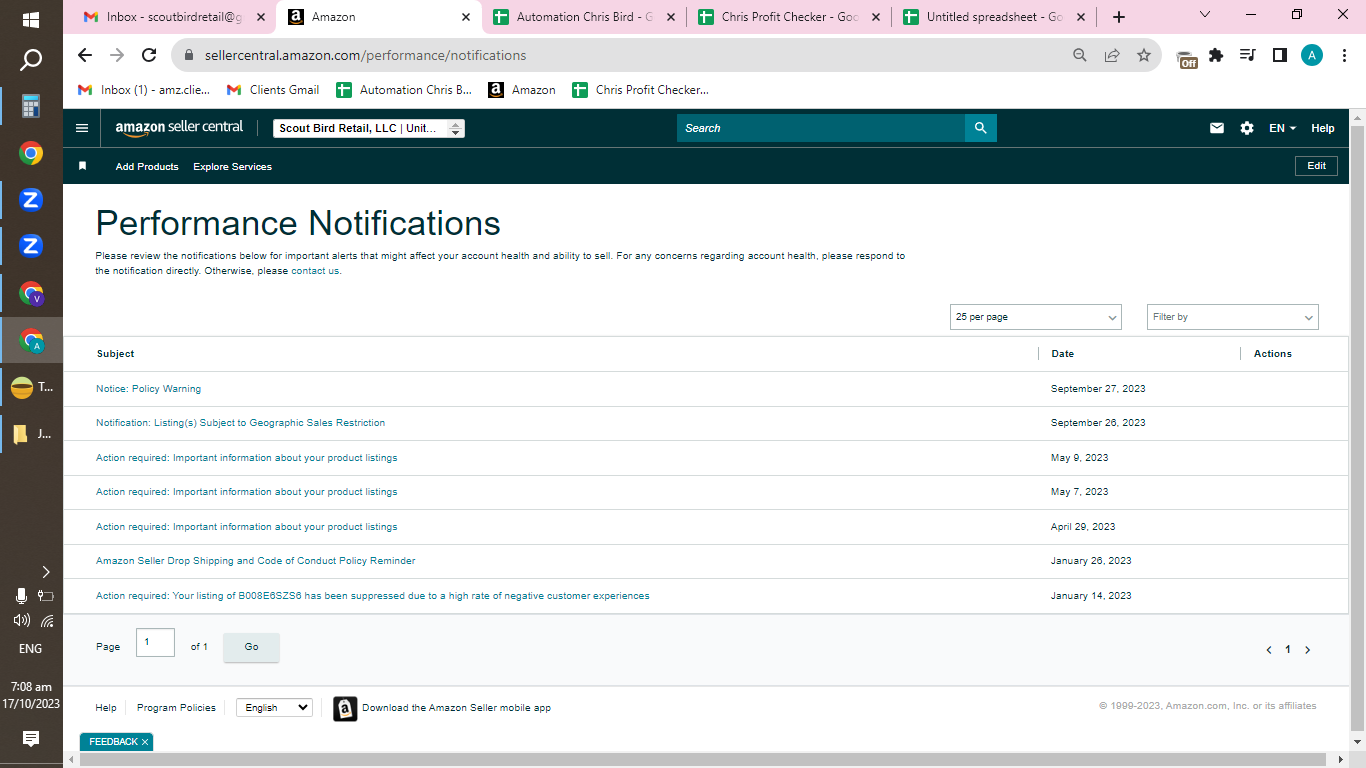Open the Program Policies footer link
Screen dimensions: 1366x768
(x=176, y=708)
